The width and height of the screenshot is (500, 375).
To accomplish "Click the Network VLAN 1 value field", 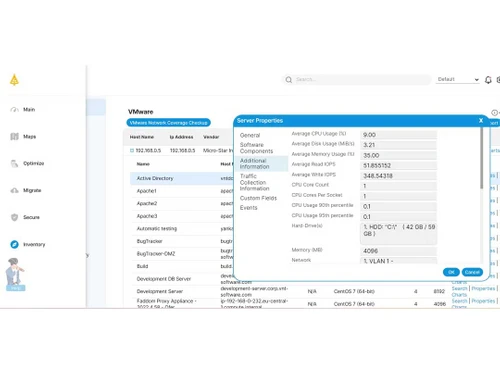I will click(398, 261).
